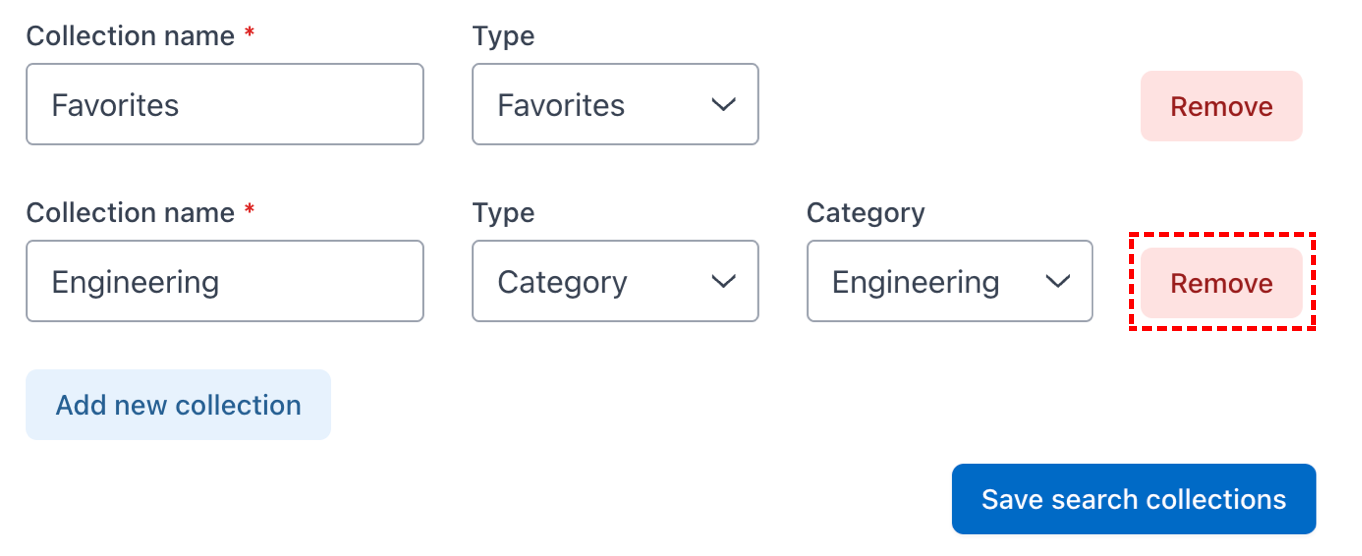Click the Category label above the Engineering dropdown
This screenshot has height=556, width=1362.
[866, 214]
